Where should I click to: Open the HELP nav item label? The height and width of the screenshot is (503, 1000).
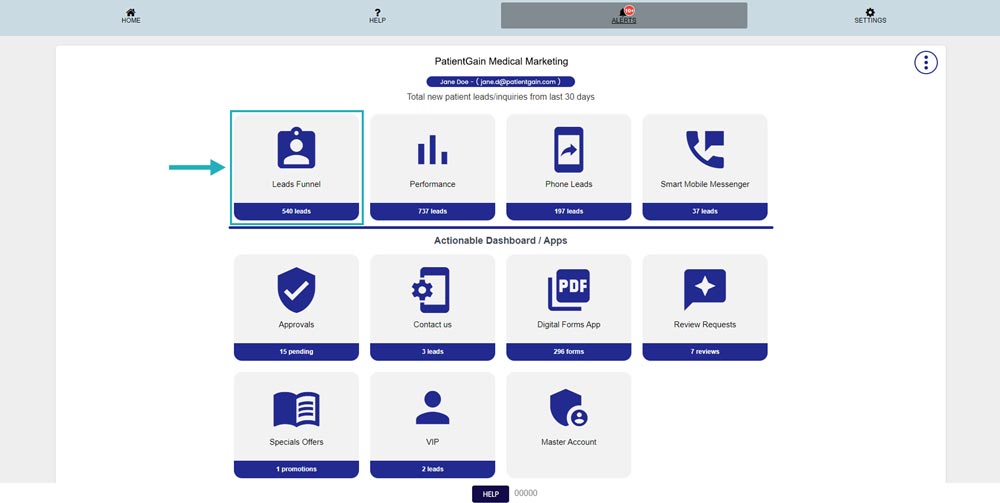coord(378,20)
